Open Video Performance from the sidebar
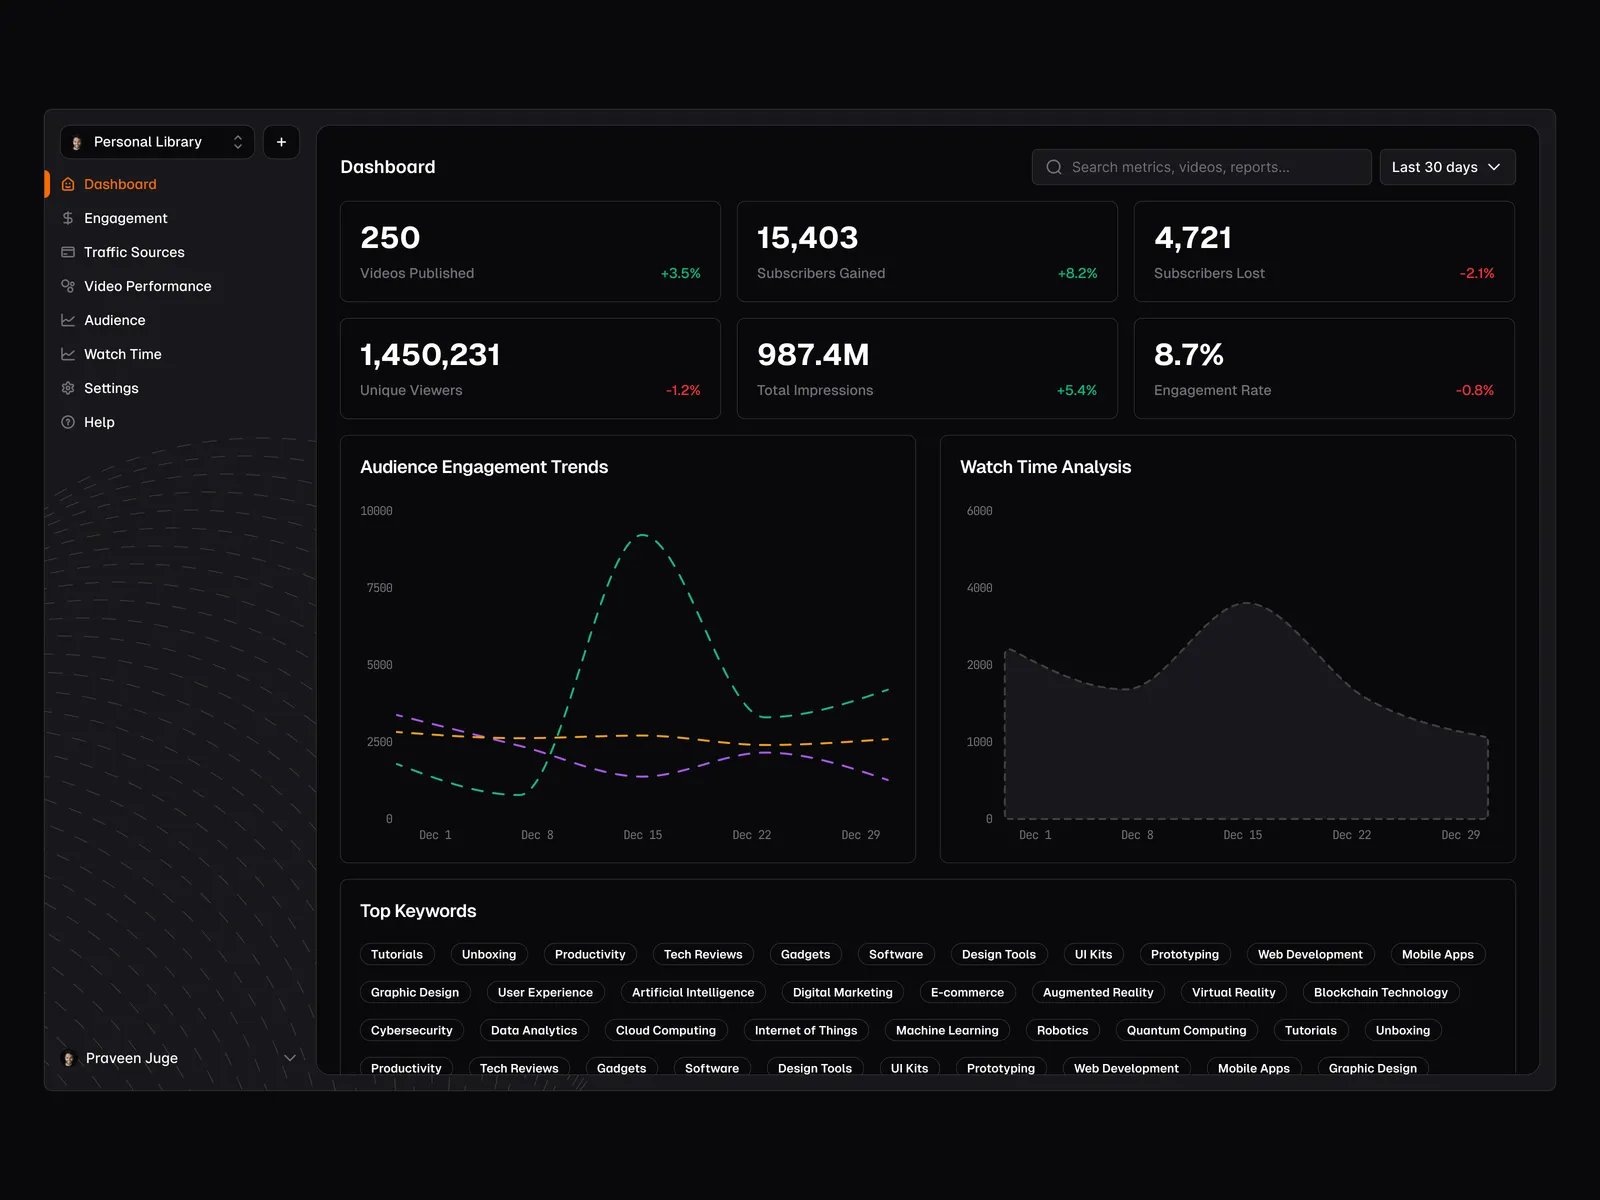The height and width of the screenshot is (1200, 1600). 147,286
